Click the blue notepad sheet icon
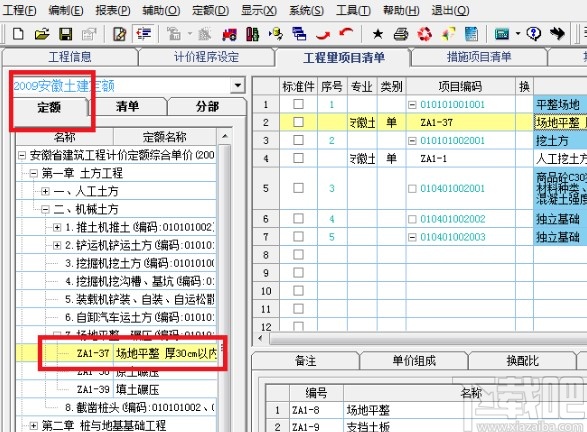Image resolution: width=587 pixels, height=432 pixels. point(471,34)
